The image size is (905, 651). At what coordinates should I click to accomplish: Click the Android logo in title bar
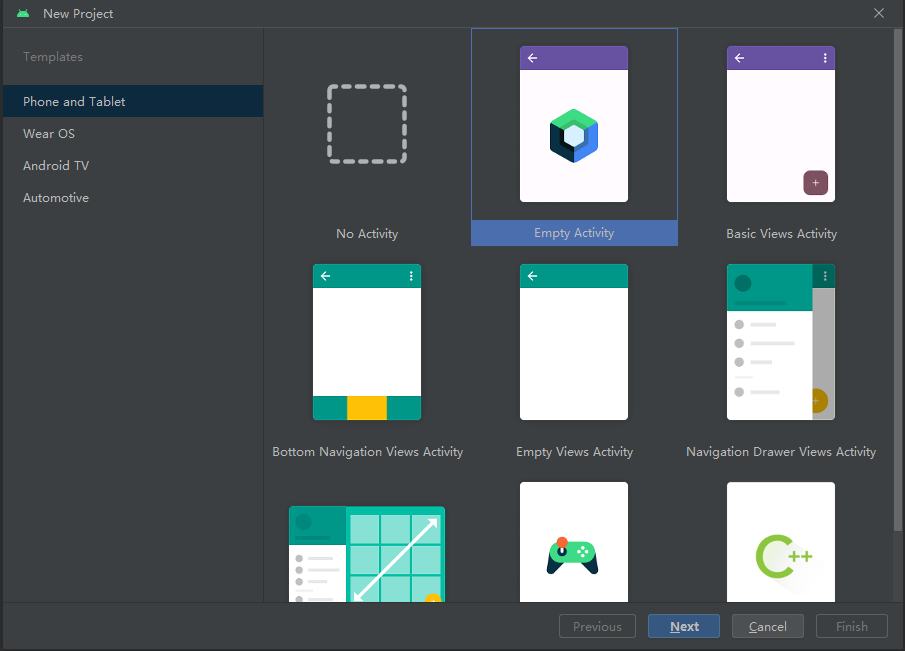23,13
